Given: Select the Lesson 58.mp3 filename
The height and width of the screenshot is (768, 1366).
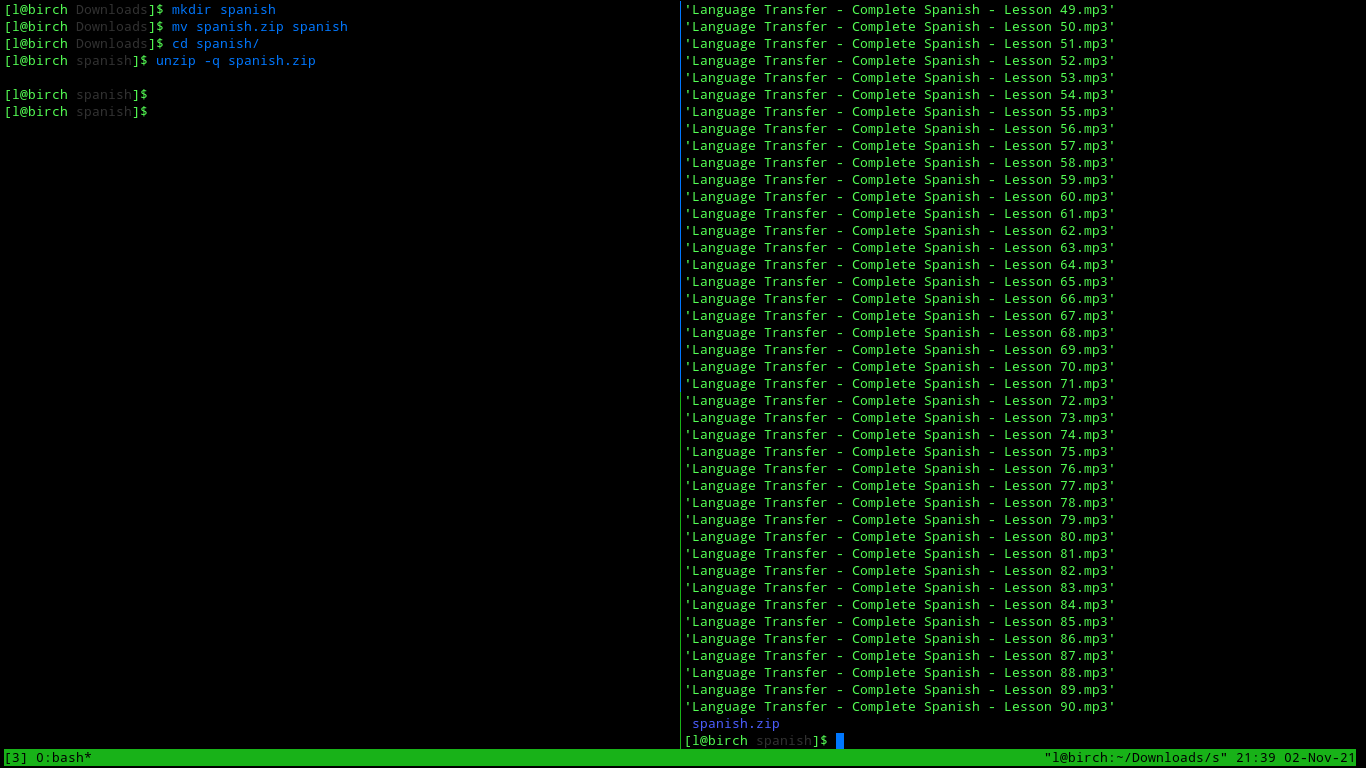Looking at the screenshot, I should (900, 163).
